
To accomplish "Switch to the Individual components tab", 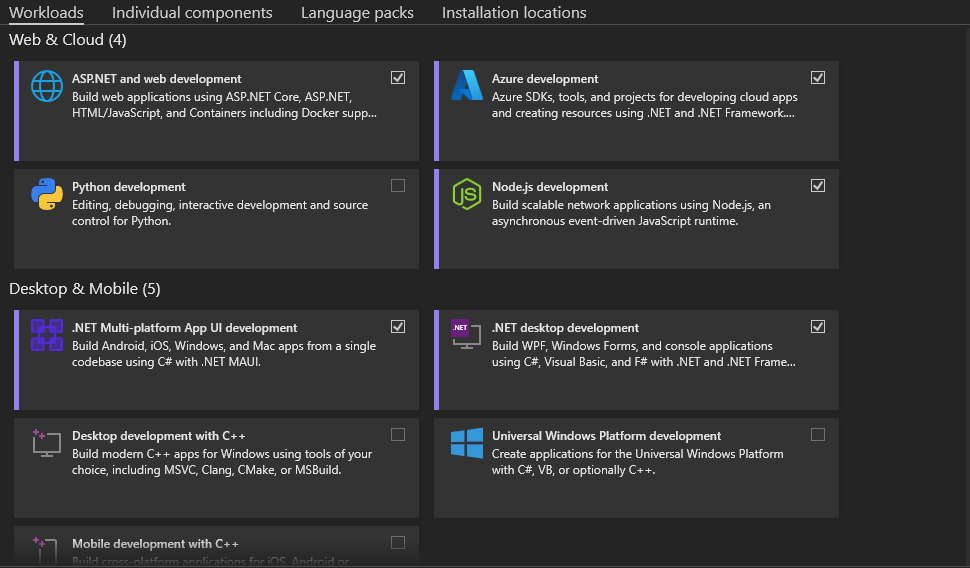I will point(192,13).
